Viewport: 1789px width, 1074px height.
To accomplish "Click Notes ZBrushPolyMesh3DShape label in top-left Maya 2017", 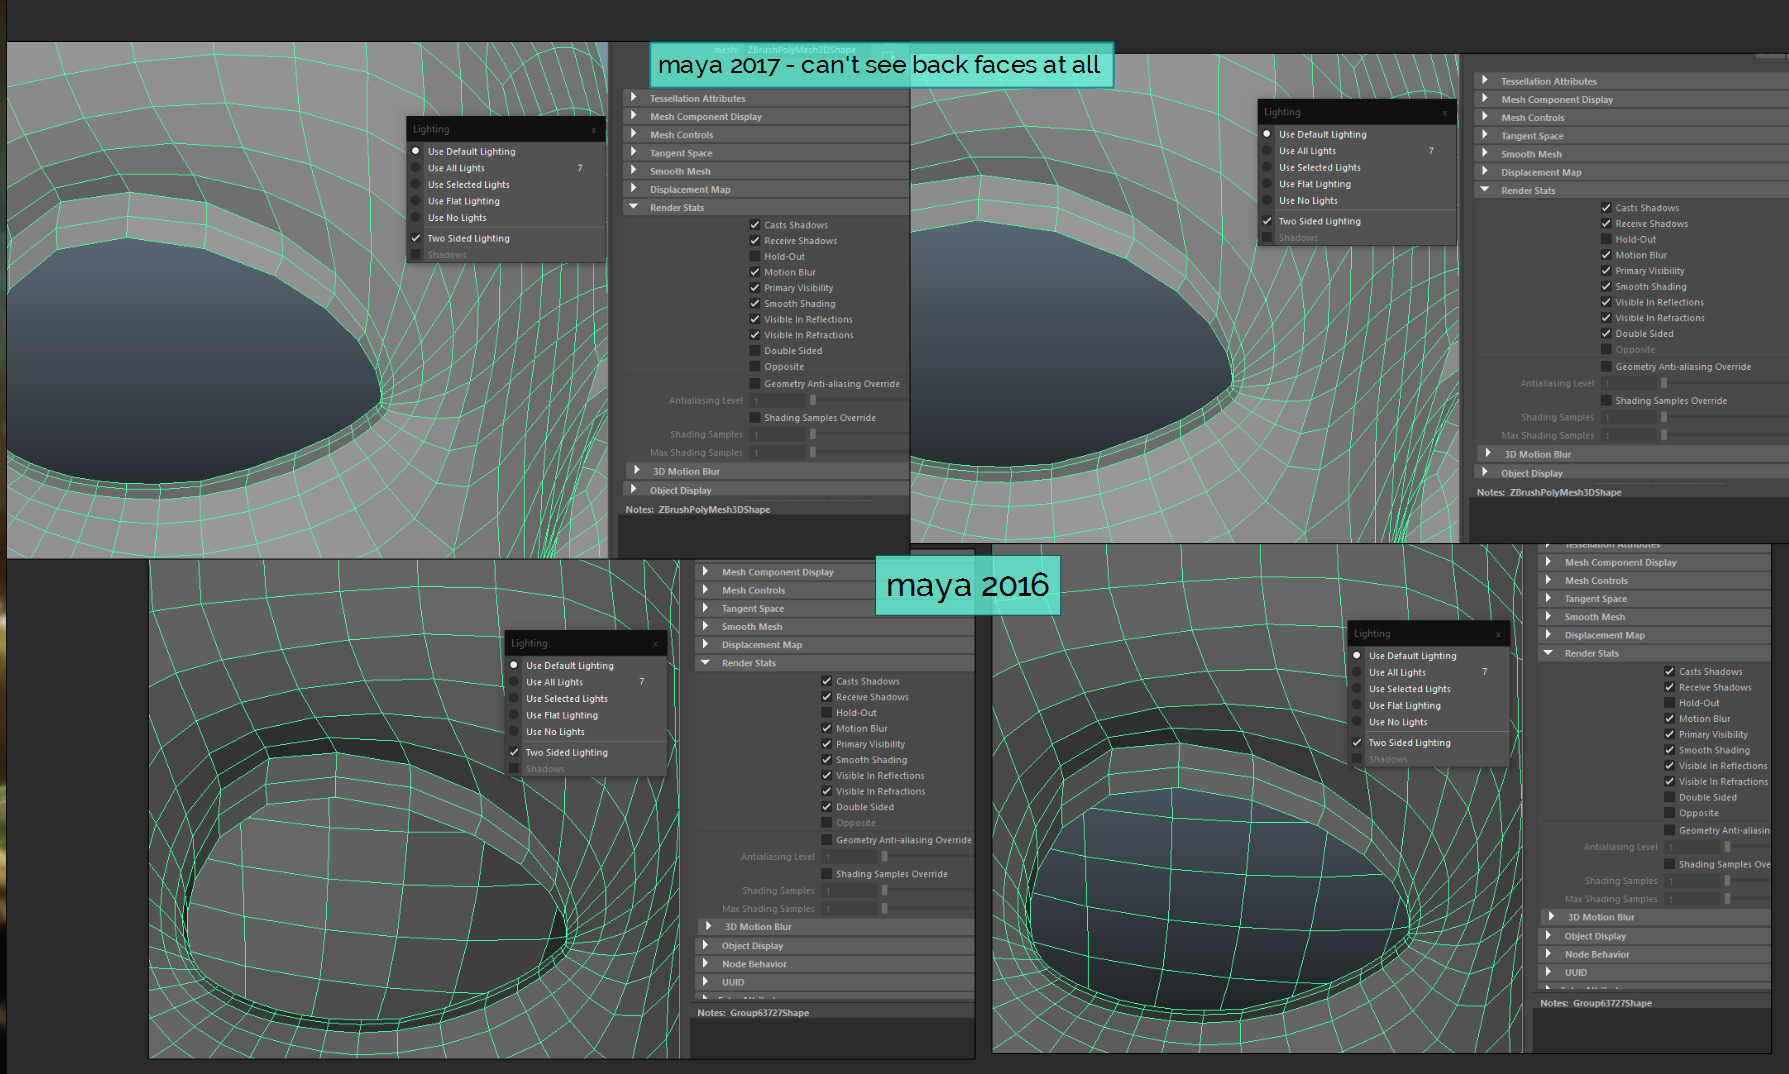I will 698,510.
